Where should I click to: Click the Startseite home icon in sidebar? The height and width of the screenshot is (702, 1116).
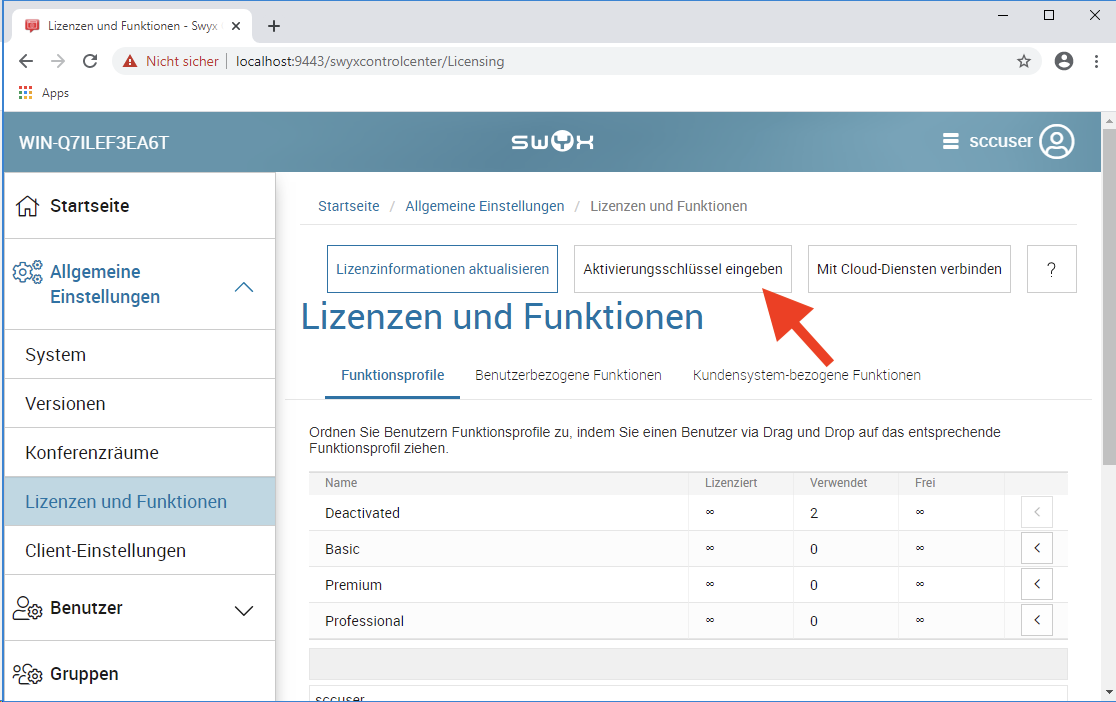[x=28, y=207]
